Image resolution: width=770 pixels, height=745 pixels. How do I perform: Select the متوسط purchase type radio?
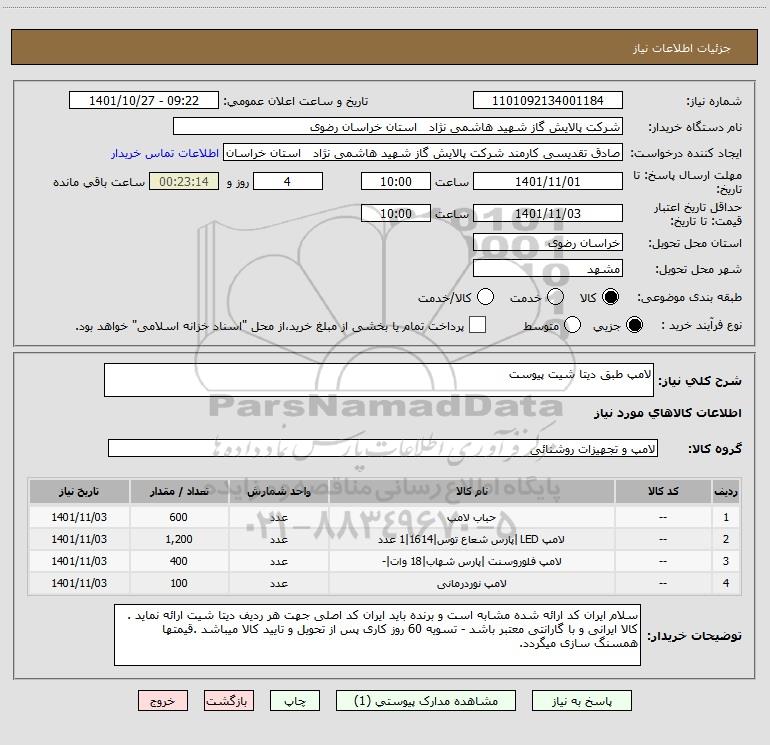572,325
